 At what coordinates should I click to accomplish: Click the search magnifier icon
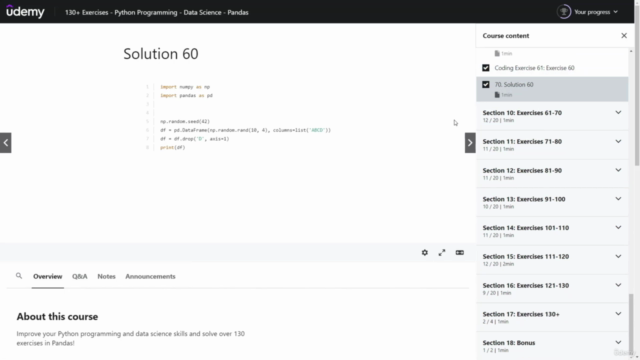click(19, 276)
